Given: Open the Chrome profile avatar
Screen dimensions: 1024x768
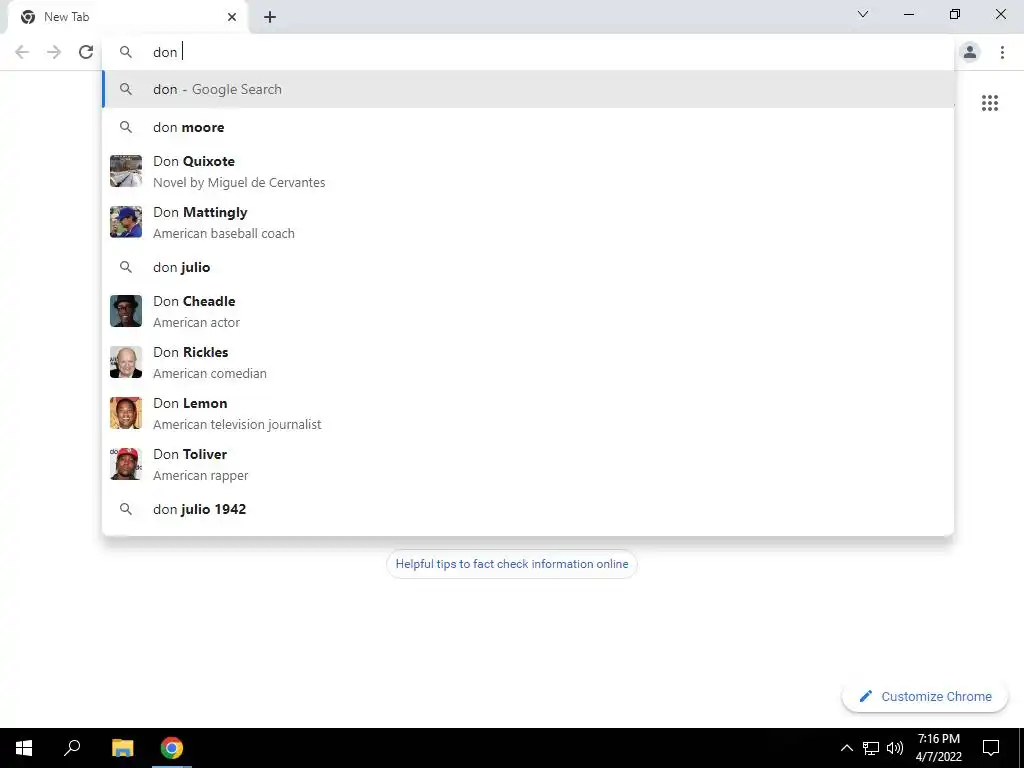Looking at the screenshot, I should tap(970, 52).
